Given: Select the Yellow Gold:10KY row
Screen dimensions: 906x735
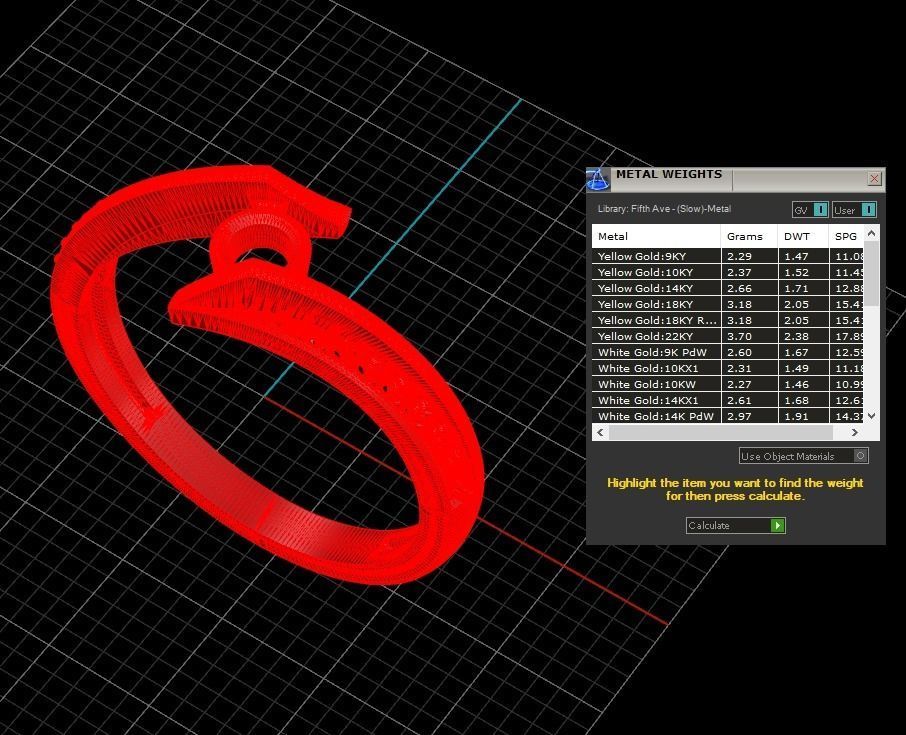Looking at the screenshot, I should (728, 272).
